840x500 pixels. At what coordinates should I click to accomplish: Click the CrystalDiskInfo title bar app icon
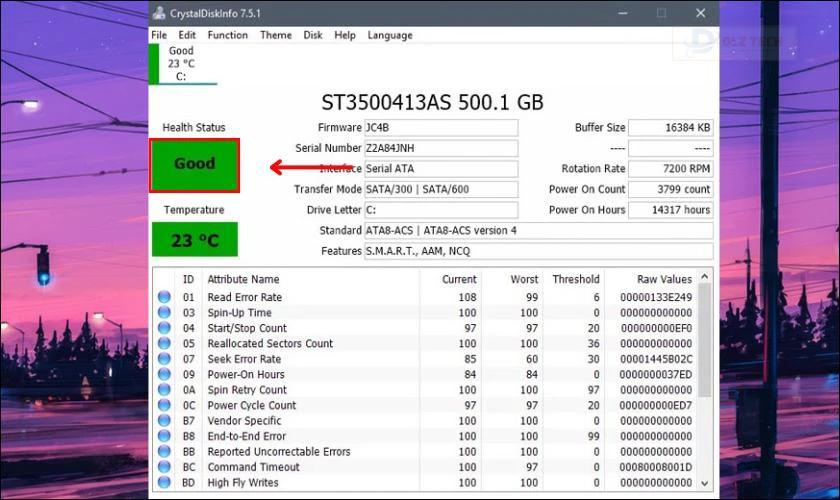coord(159,13)
